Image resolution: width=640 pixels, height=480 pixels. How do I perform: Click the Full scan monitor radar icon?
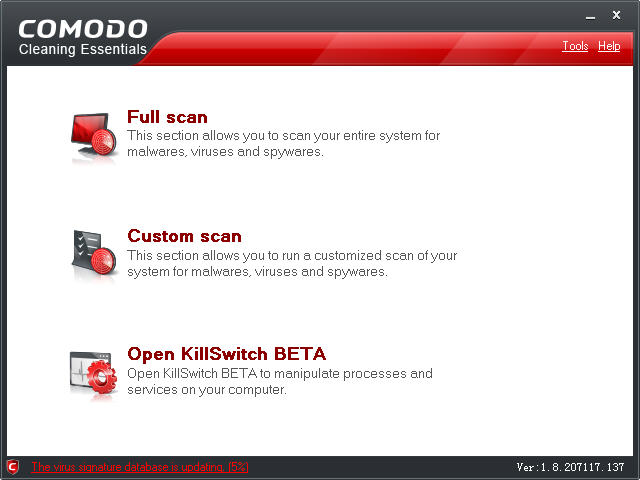(x=94, y=137)
